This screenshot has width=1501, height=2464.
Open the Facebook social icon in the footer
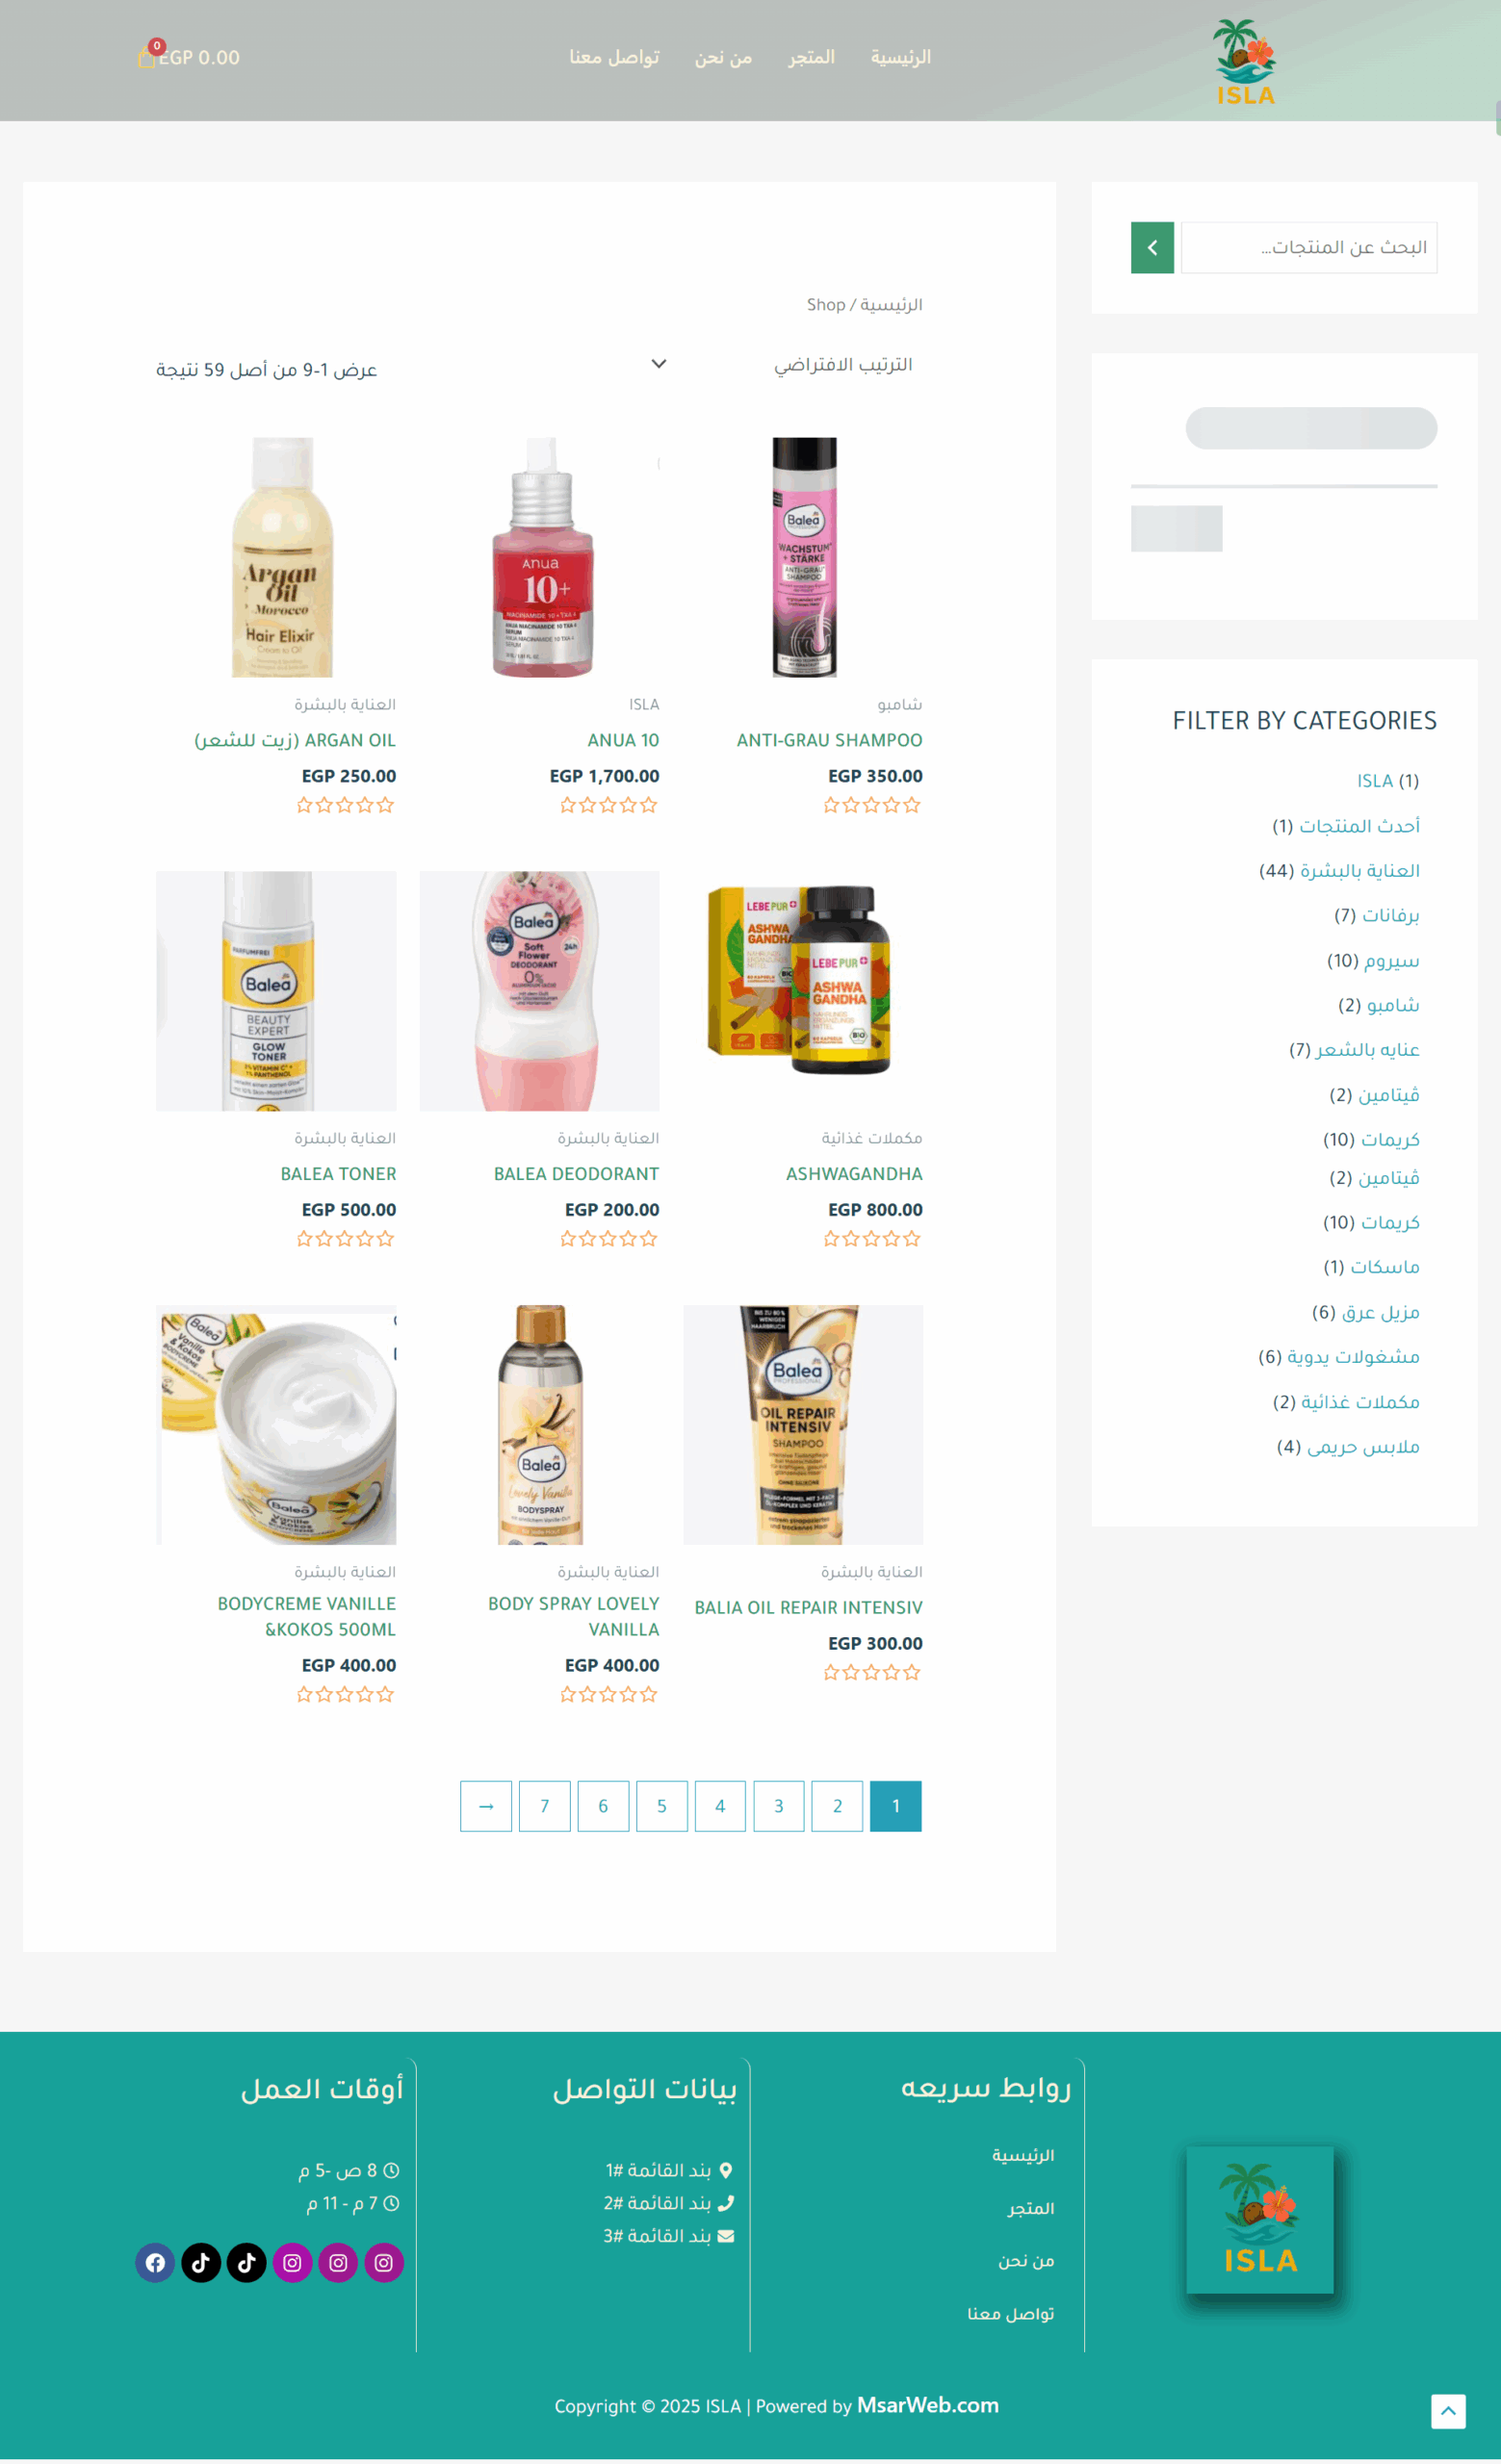[155, 2262]
